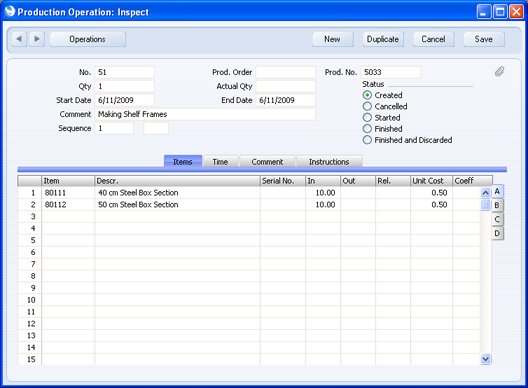The height and width of the screenshot is (388, 528).
Task: Click the In column header
Action: tap(323, 181)
